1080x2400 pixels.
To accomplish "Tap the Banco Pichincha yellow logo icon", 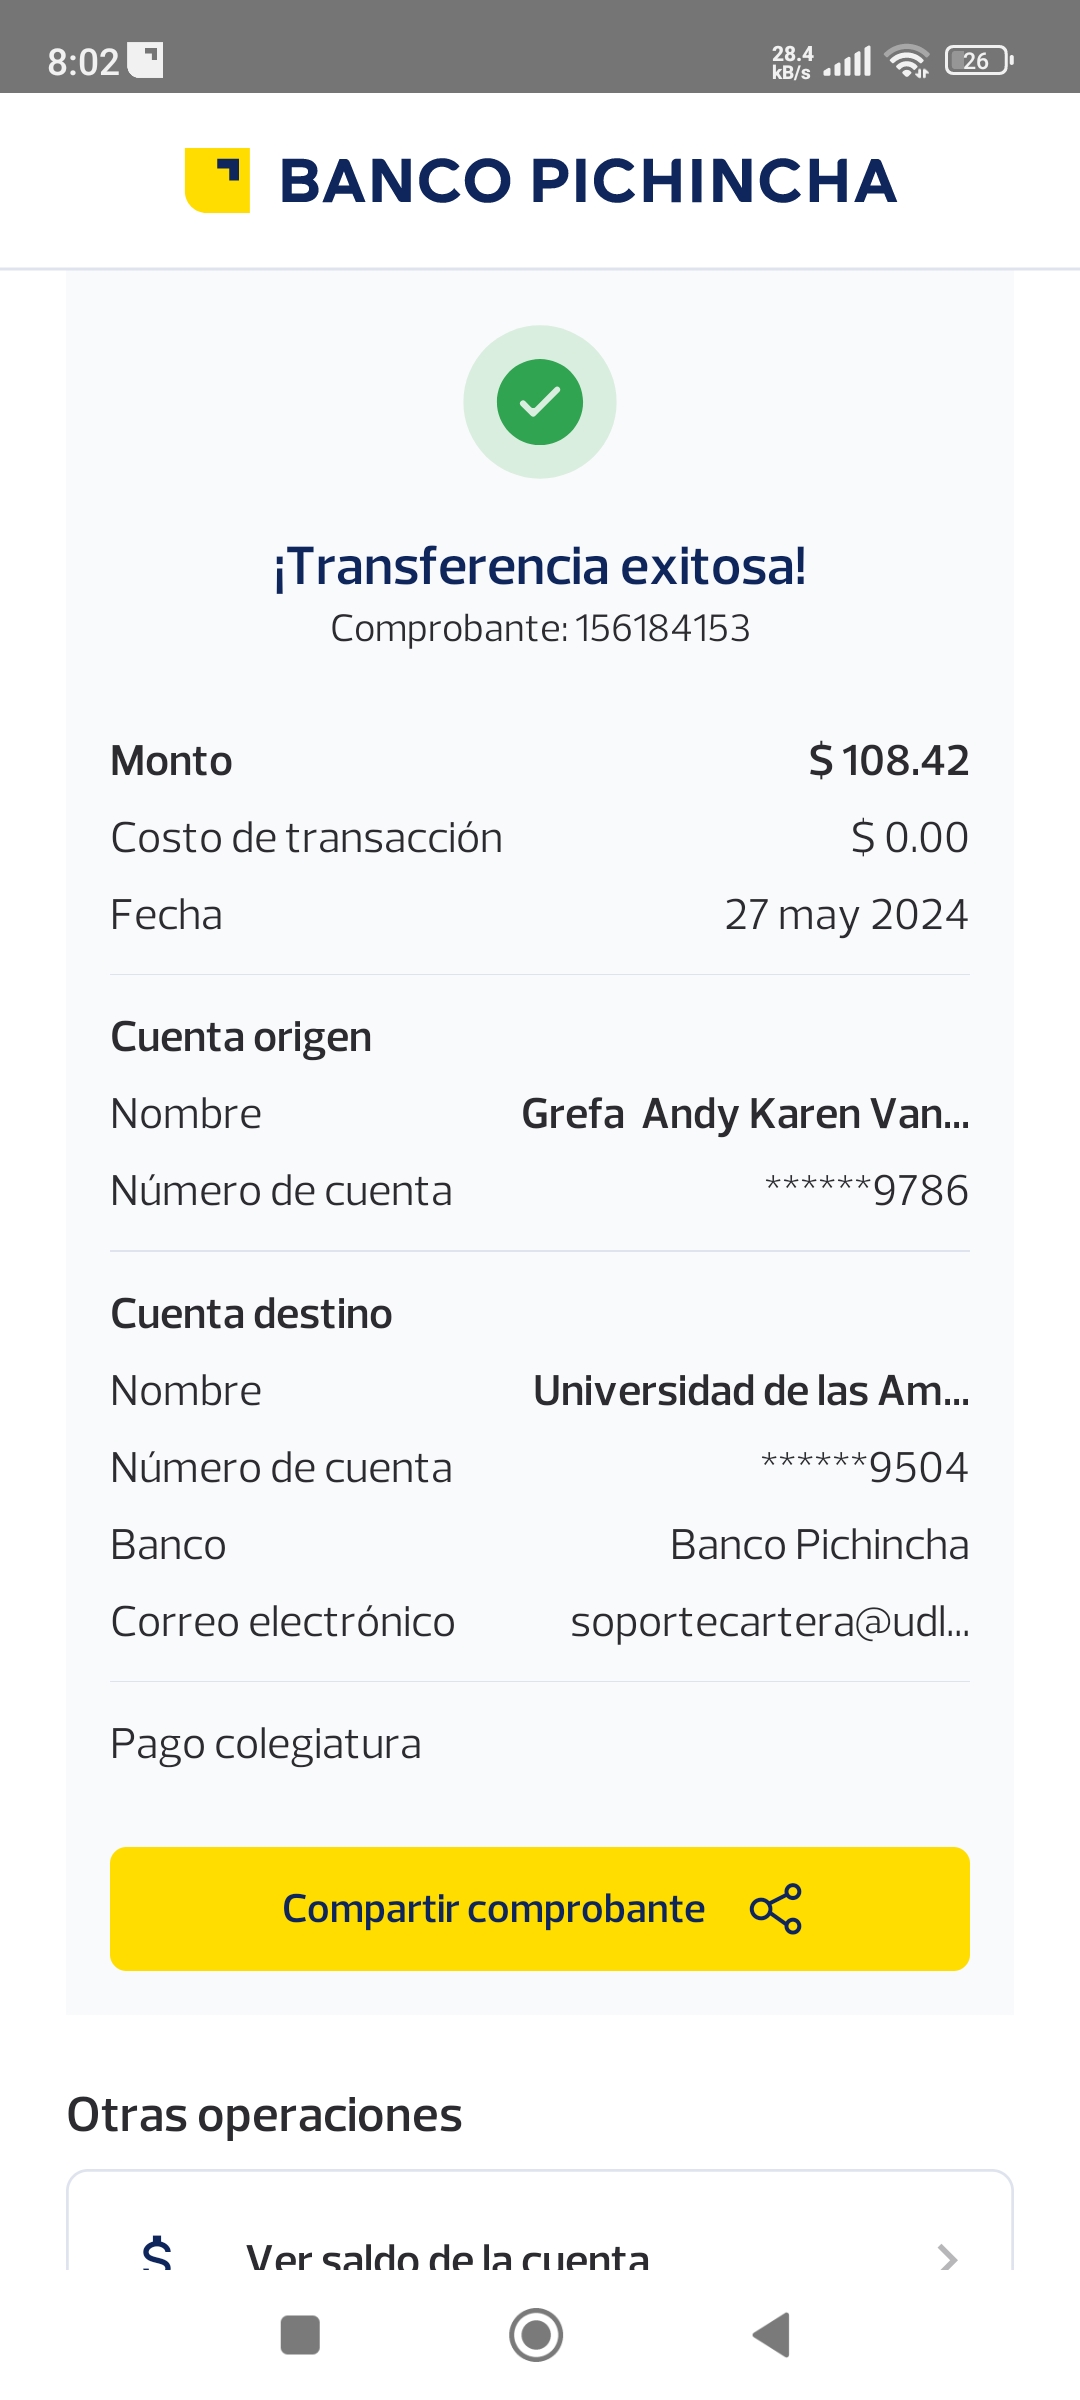I will tap(217, 181).
